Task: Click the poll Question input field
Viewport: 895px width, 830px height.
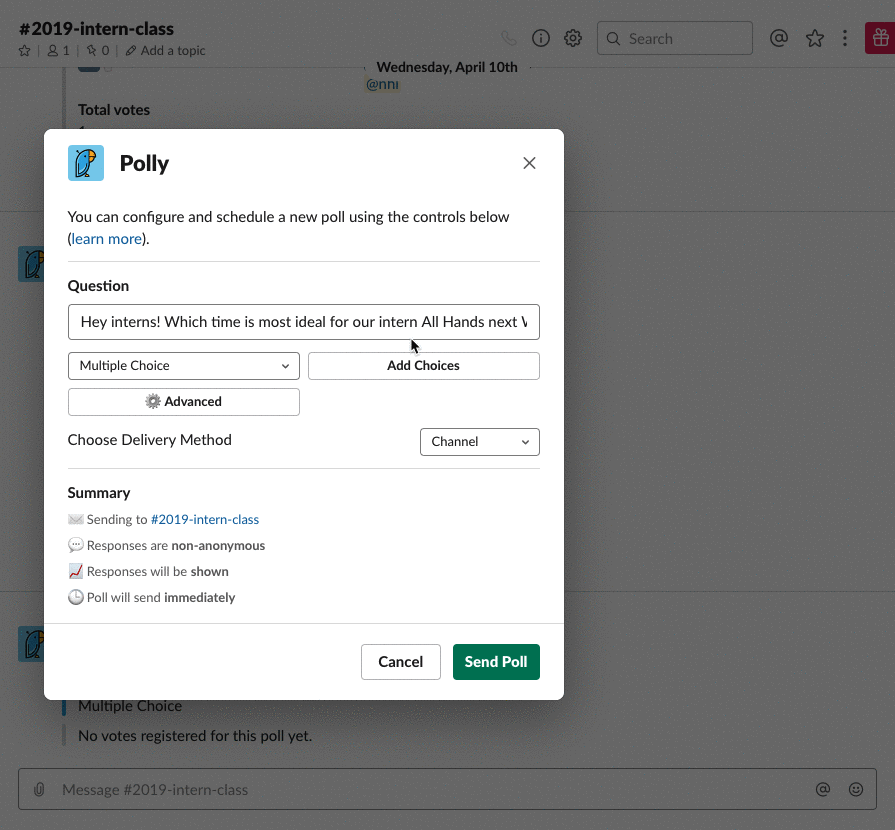Action: [x=303, y=321]
